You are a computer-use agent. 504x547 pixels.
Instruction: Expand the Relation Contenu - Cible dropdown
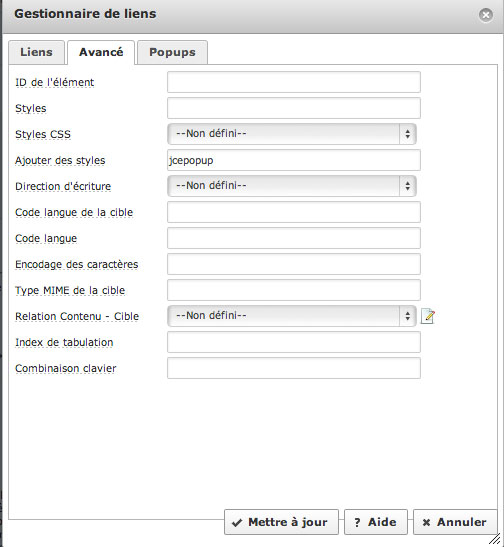pyautogui.click(x=292, y=316)
